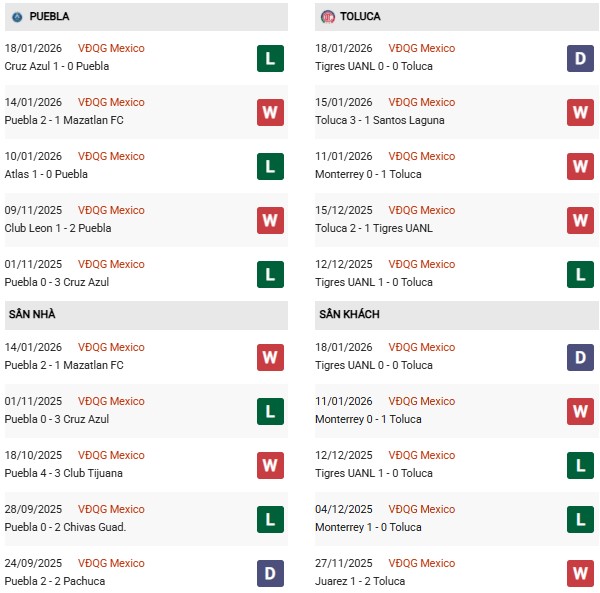Click the L badge for Puebla 0-2 Chivas Guad.
Image resolution: width=600 pixels, height=593 pixels.
click(x=270, y=518)
